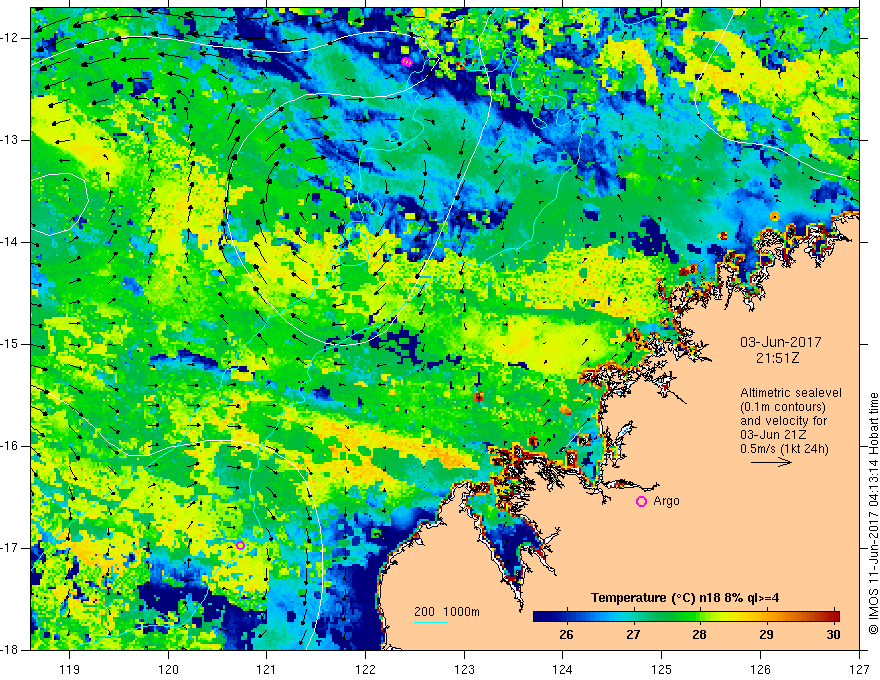Click the 0.5m/s velocity scale arrow
The height and width of the screenshot is (680, 880).
[x=771, y=462]
